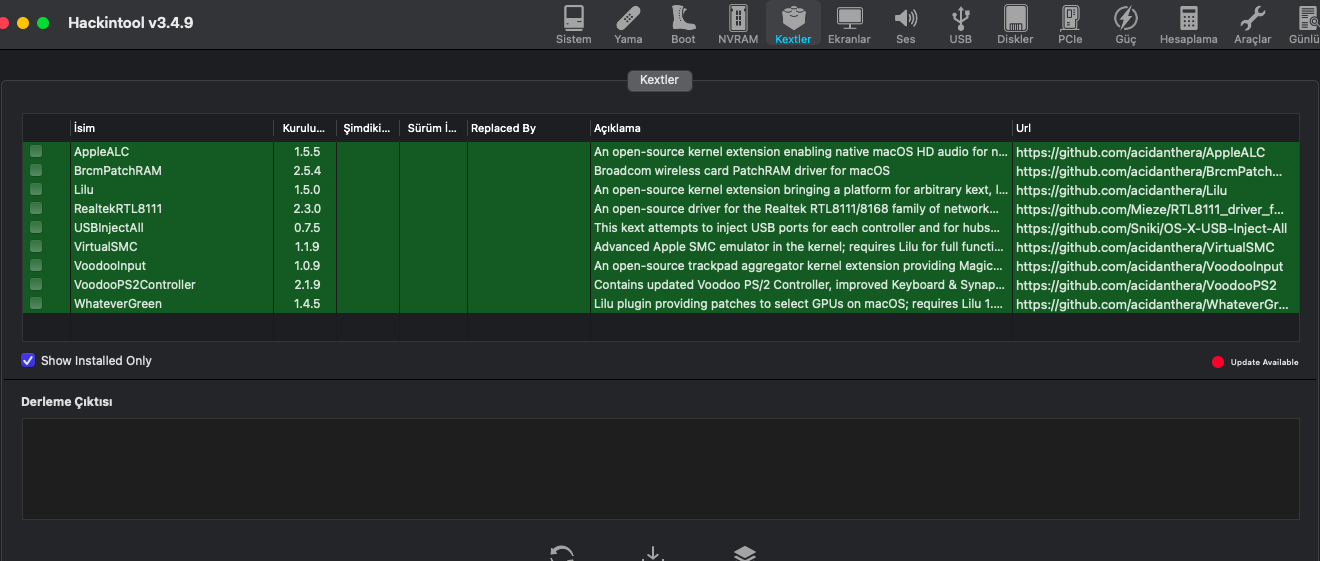Sort the table by İsim column header
The image size is (1320, 561).
click(170, 128)
